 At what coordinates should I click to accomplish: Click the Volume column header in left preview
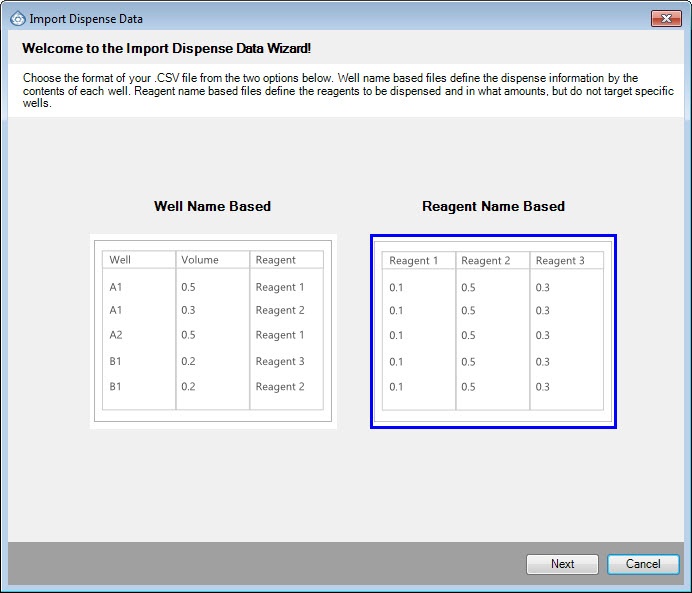tap(200, 260)
